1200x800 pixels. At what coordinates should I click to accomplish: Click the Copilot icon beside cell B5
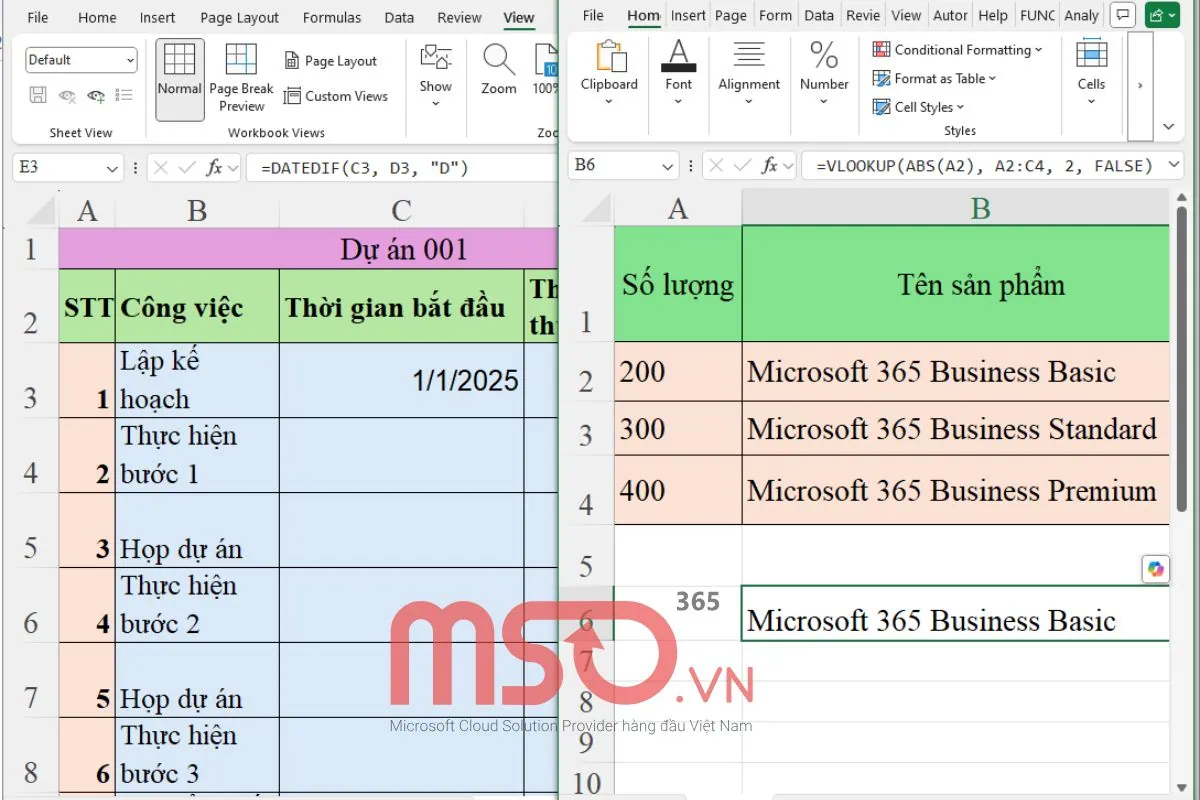click(1156, 568)
